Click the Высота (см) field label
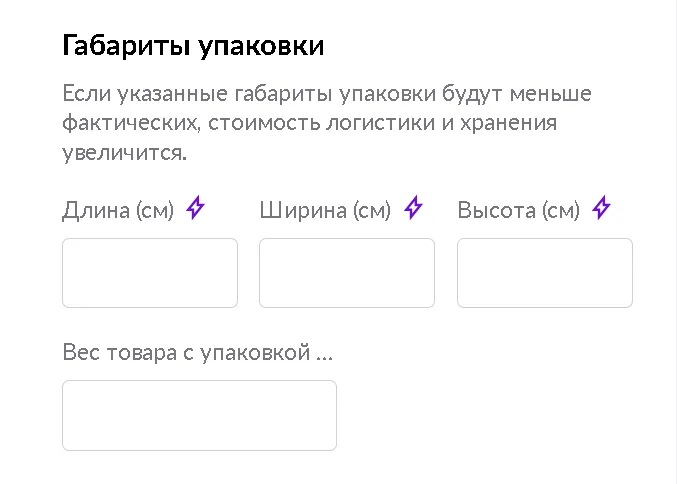The width and height of the screenshot is (677, 484). pyautogui.click(x=518, y=210)
